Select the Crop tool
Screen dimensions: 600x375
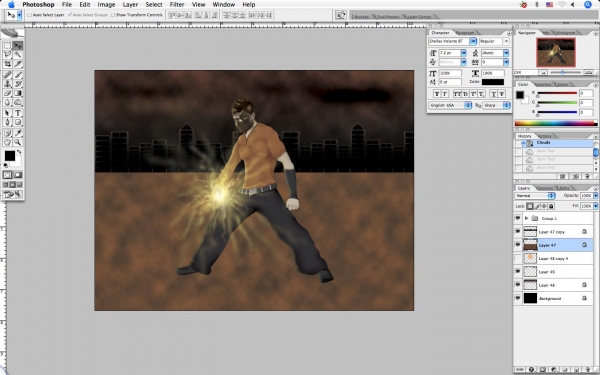coord(7,64)
